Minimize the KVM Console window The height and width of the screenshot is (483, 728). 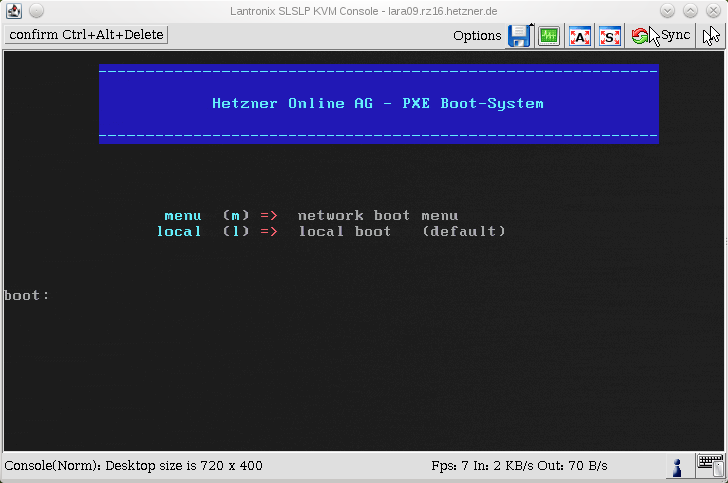click(667, 11)
